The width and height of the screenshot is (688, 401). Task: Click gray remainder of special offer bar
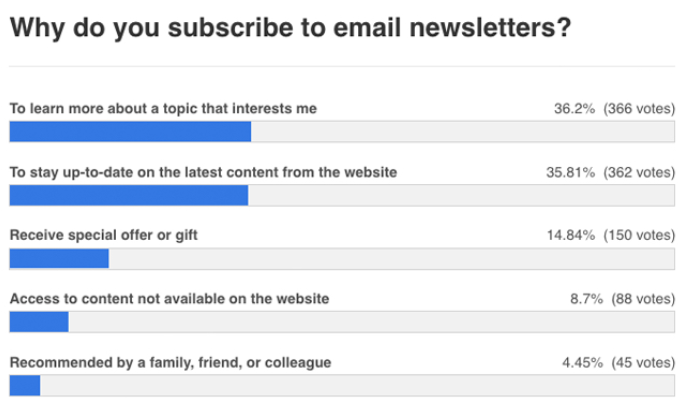(x=392, y=258)
